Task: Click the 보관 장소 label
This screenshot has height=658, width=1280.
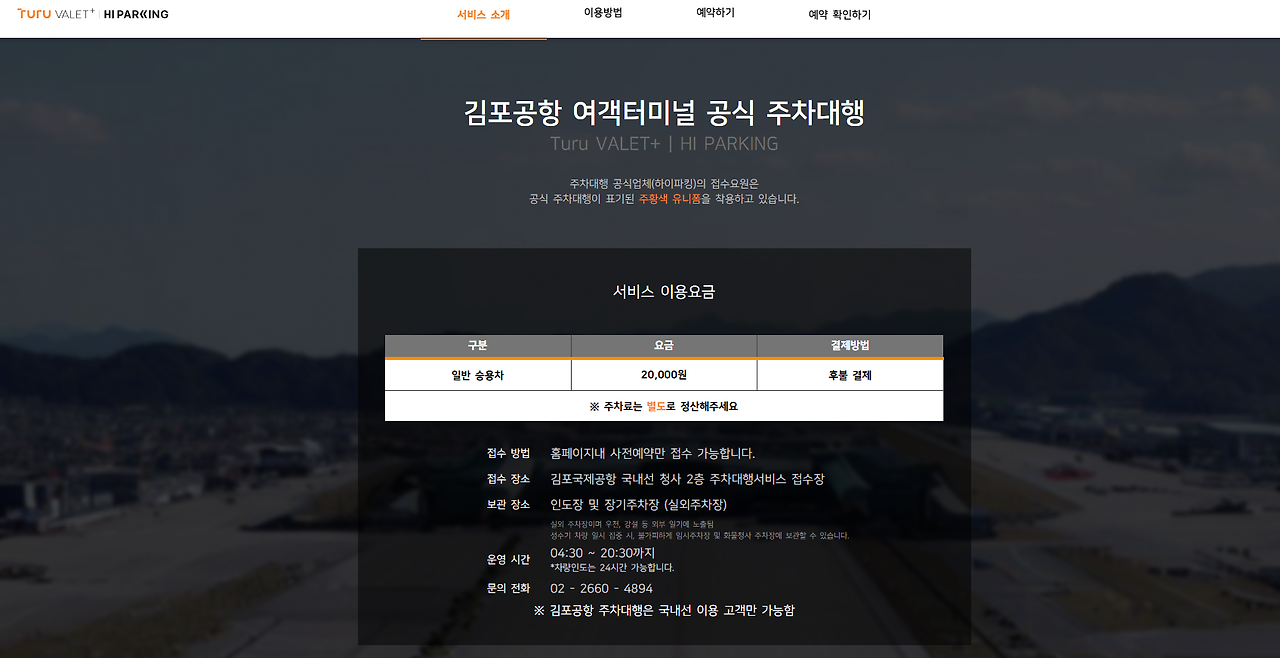Action: pos(508,505)
